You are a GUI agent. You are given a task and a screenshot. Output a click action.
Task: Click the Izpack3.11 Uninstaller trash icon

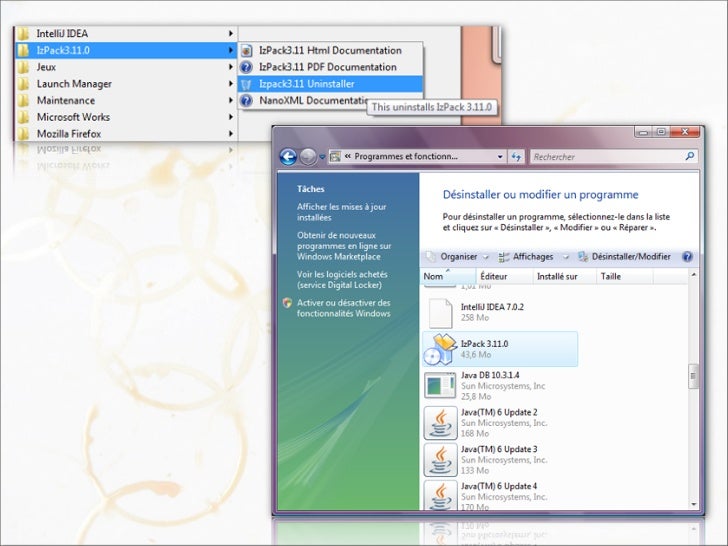(x=246, y=84)
